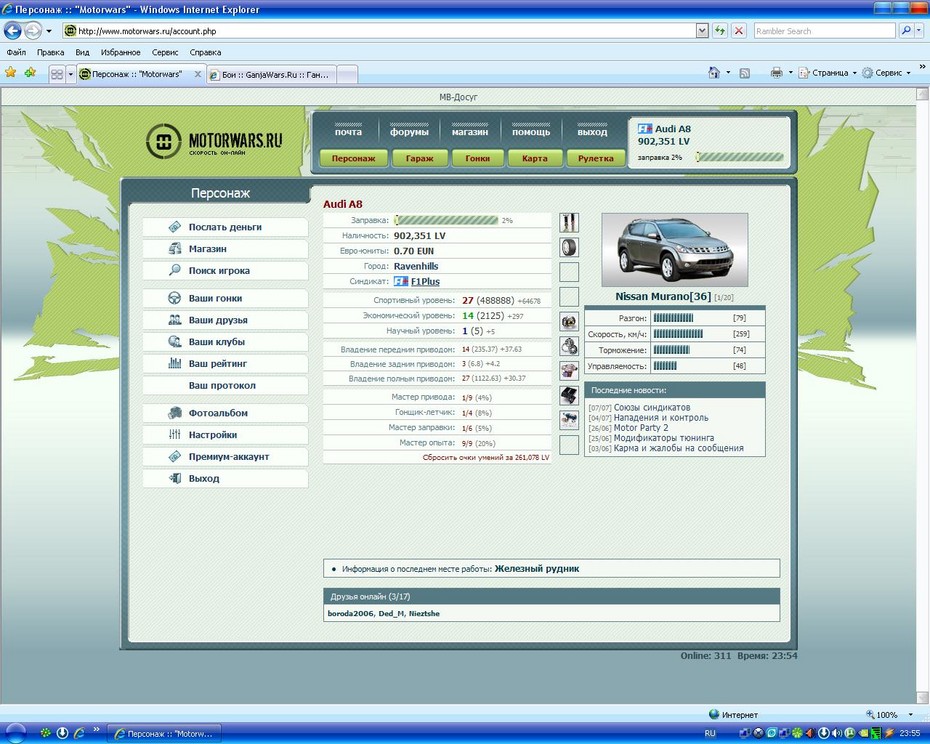
Task: Open Настройки in sidebar
Action: point(225,435)
